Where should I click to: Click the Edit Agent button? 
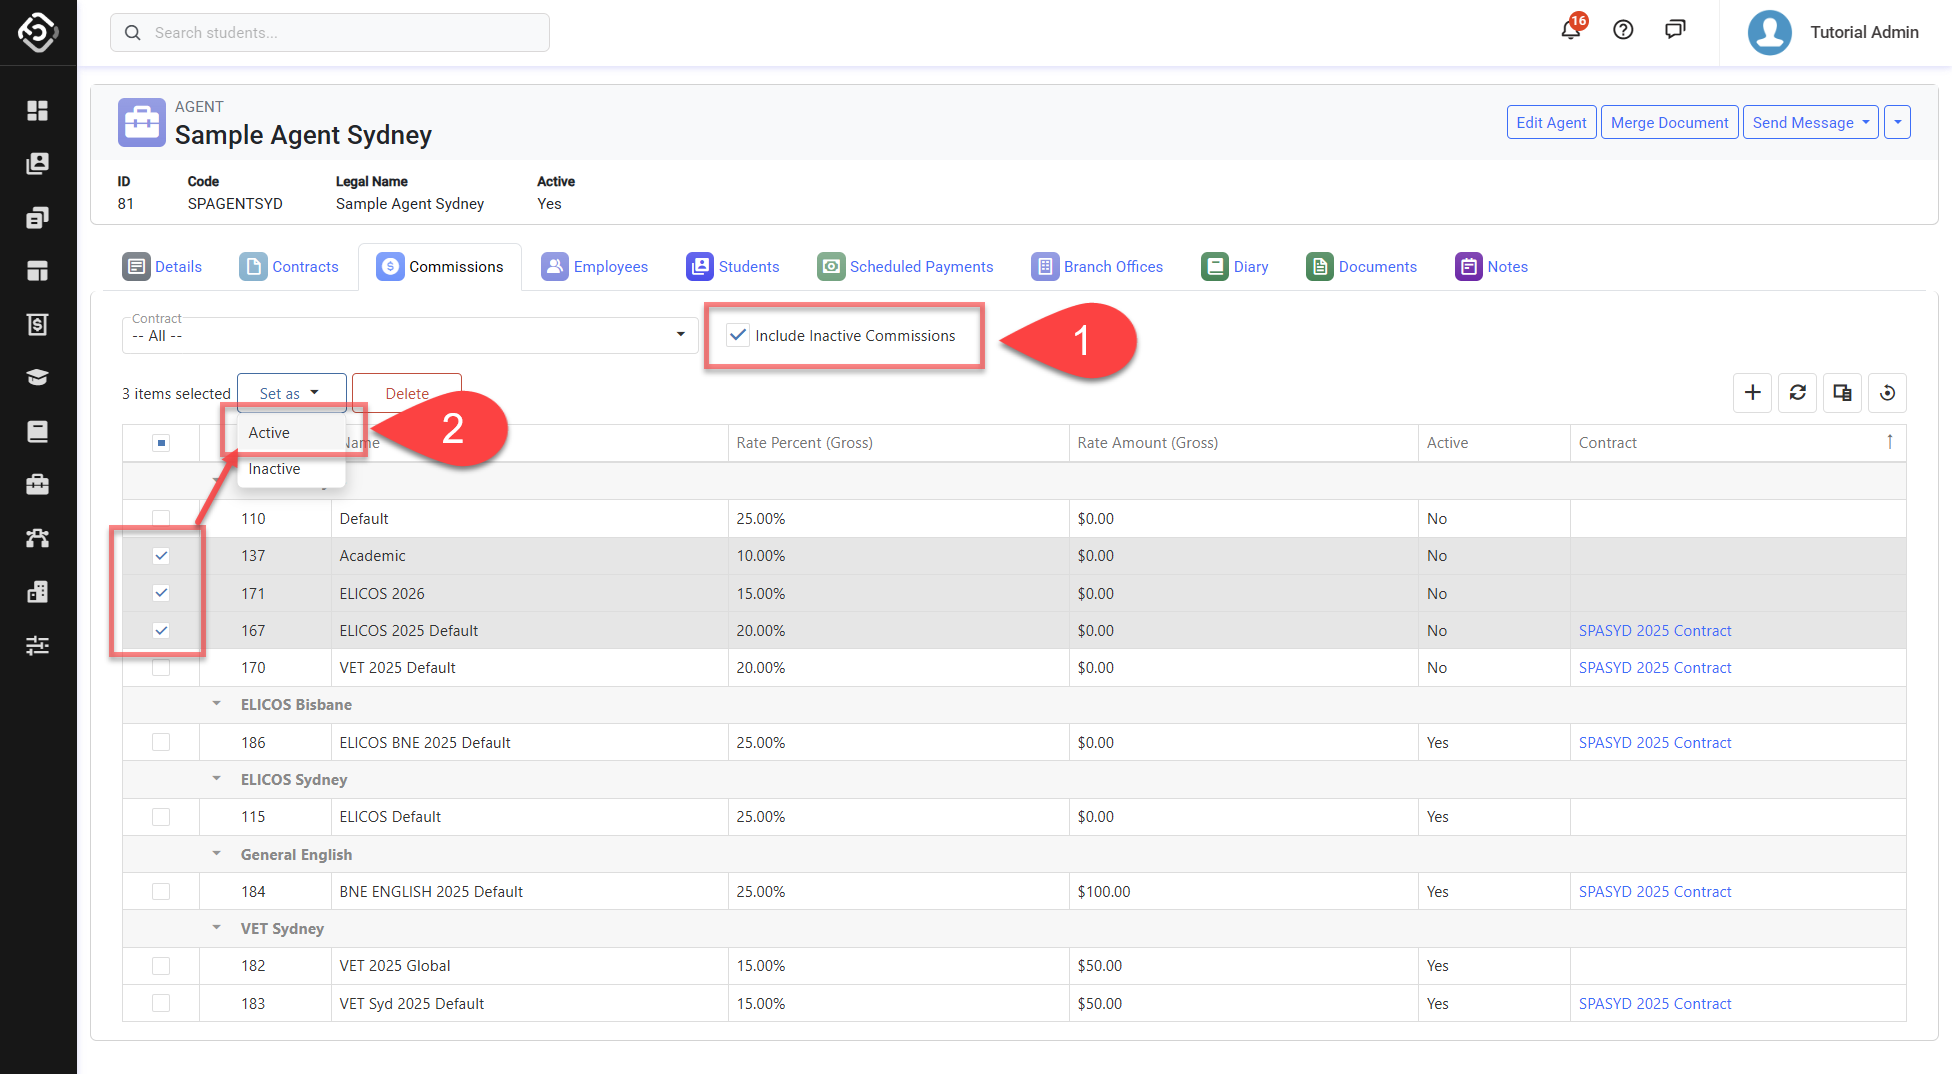click(1551, 122)
